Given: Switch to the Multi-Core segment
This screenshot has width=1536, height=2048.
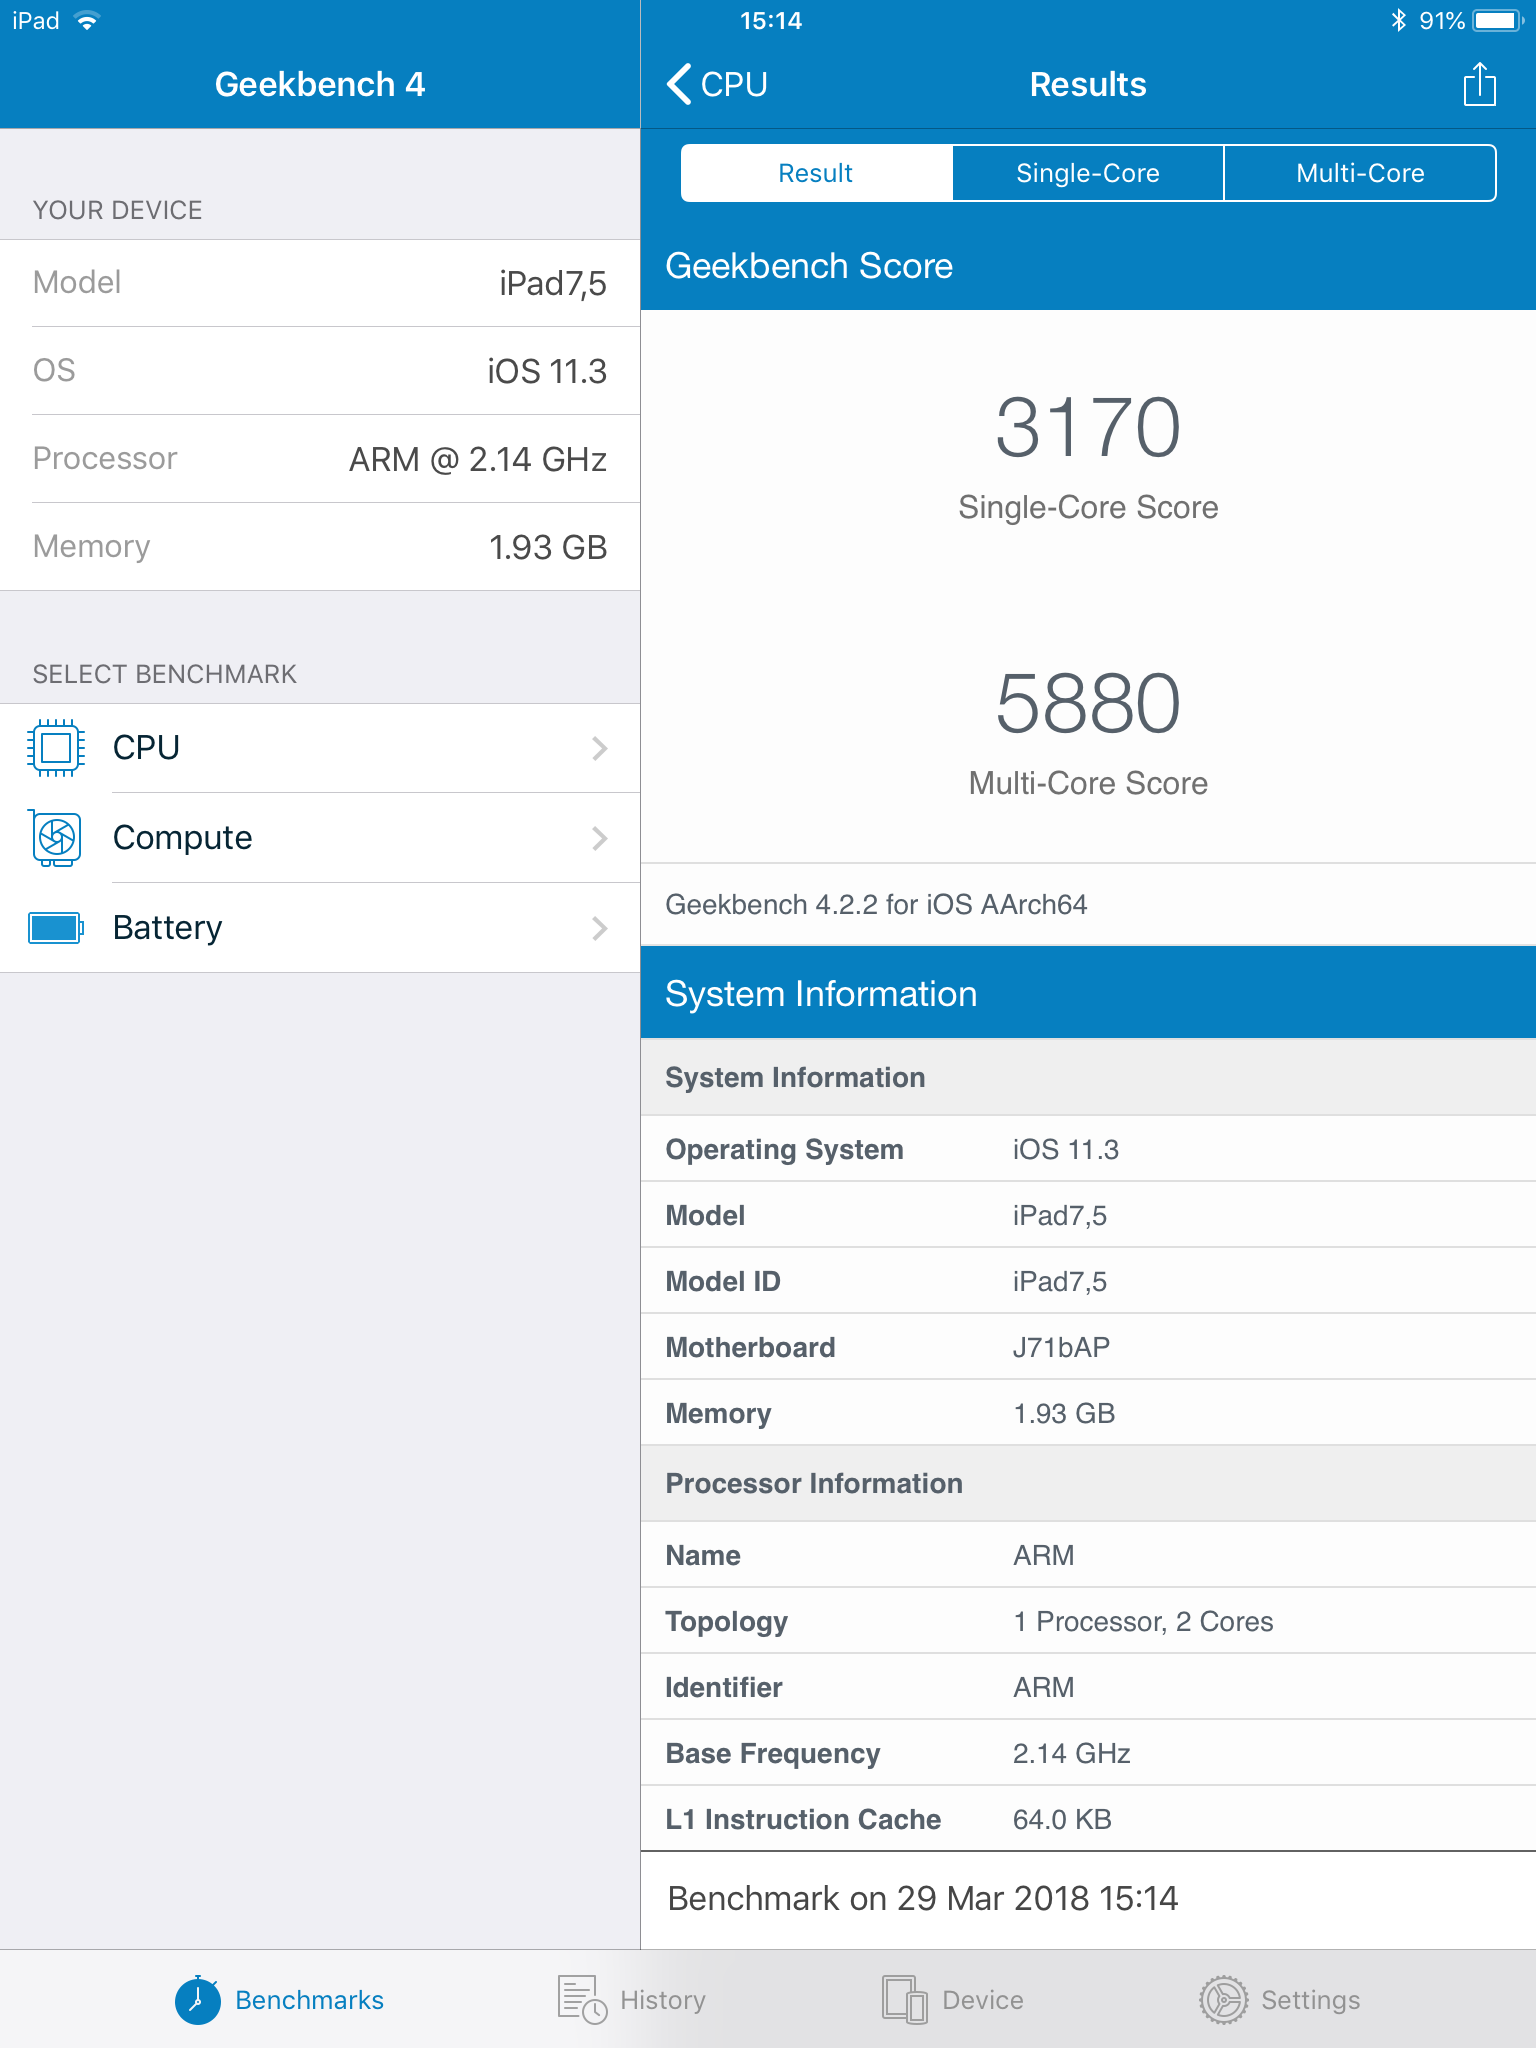Looking at the screenshot, I should (1360, 173).
